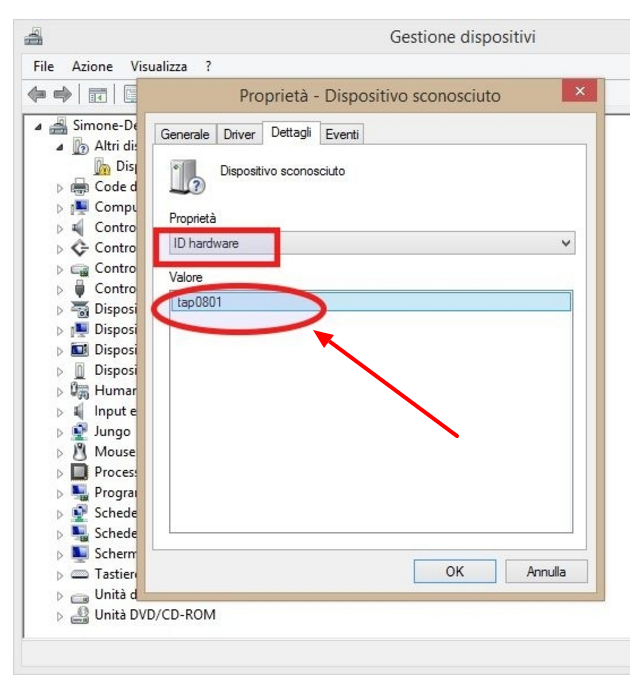630x690 pixels.
Task: Expand the Computer node
Action: 60,208
